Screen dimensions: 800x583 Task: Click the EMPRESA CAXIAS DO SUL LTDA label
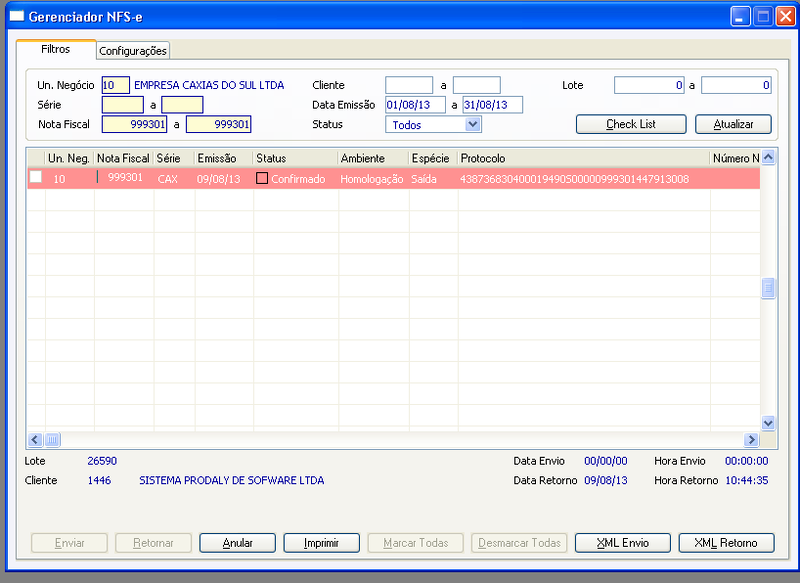coord(209,85)
